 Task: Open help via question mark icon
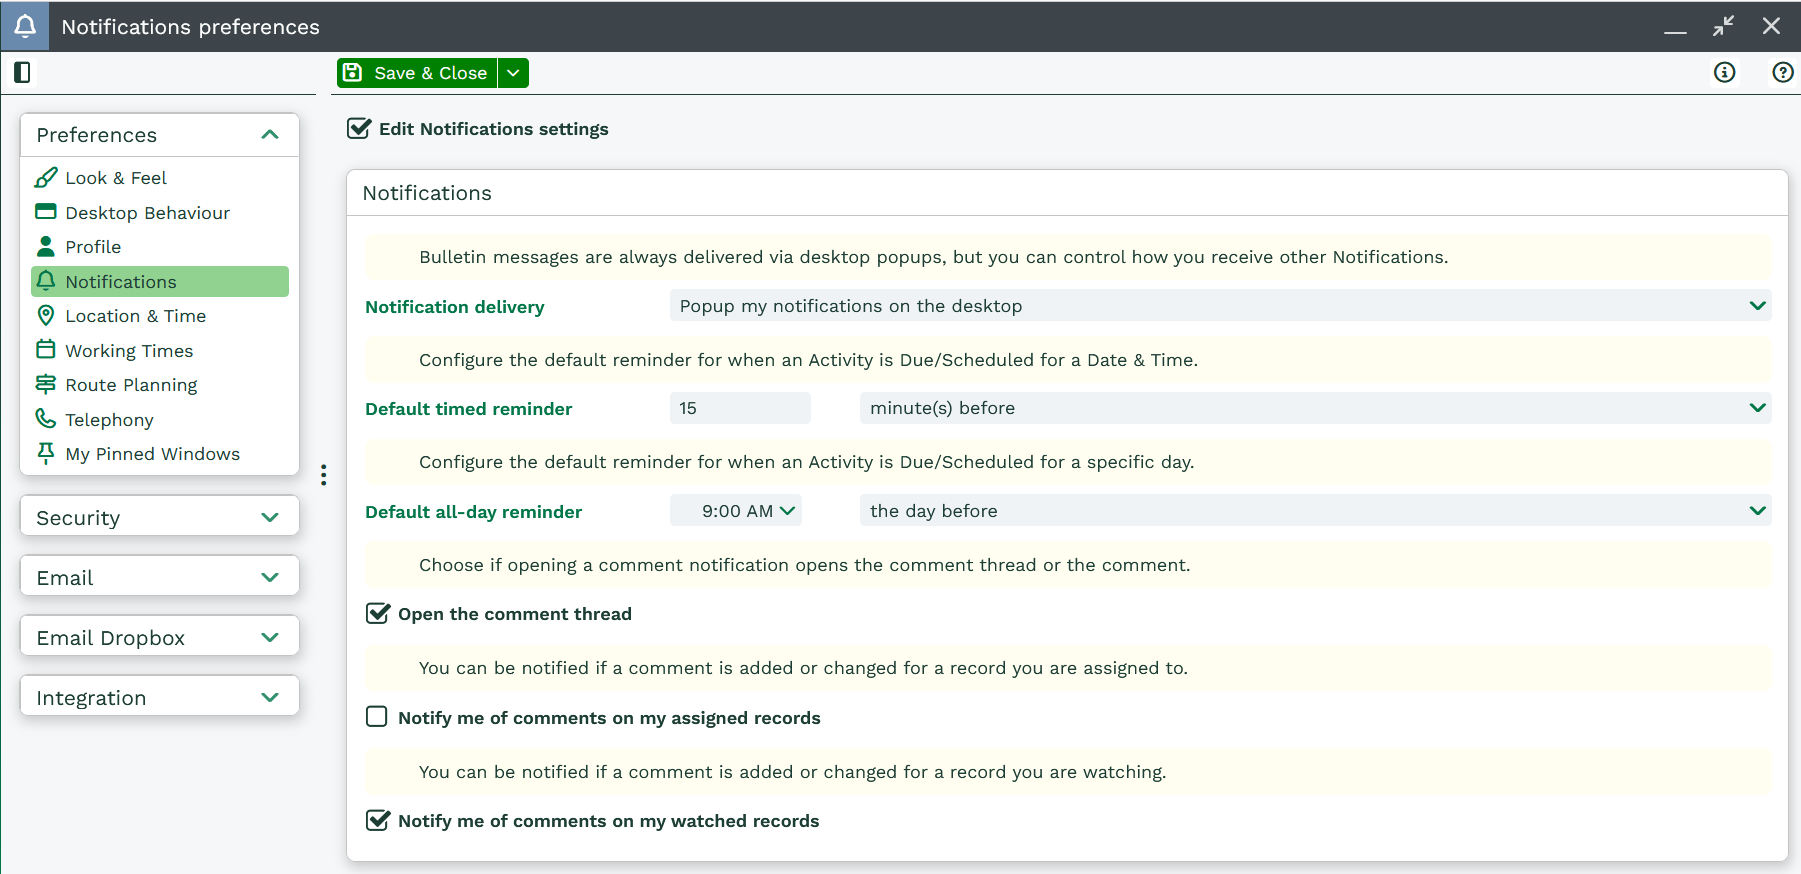click(1782, 72)
